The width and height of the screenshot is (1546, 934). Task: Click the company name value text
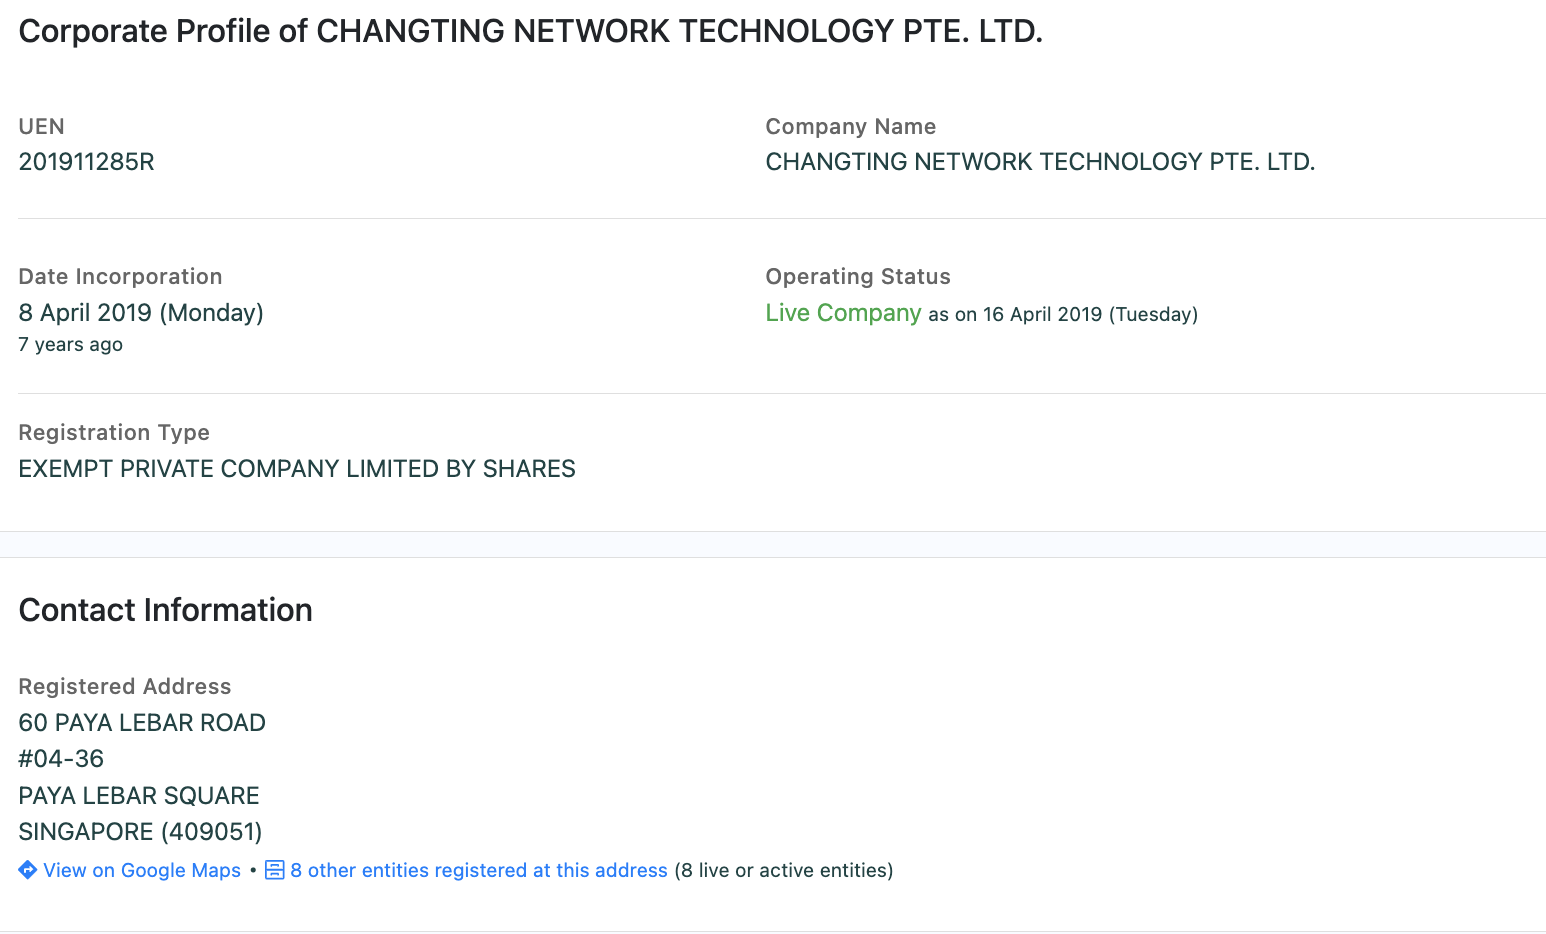(1040, 162)
